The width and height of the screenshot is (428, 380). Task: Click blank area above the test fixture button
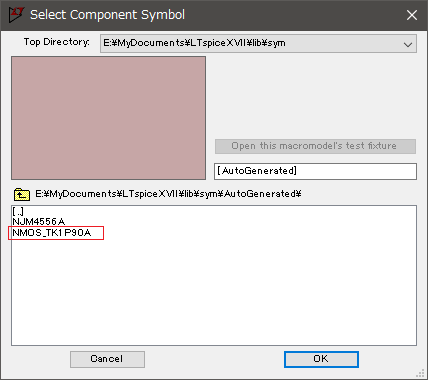coord(315,97)
